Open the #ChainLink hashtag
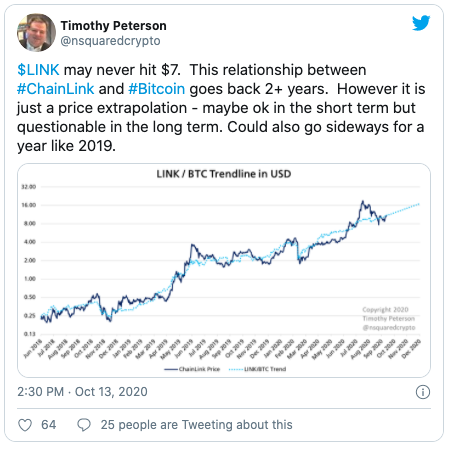This screenshot has width=450, height=451. (56, 89)
